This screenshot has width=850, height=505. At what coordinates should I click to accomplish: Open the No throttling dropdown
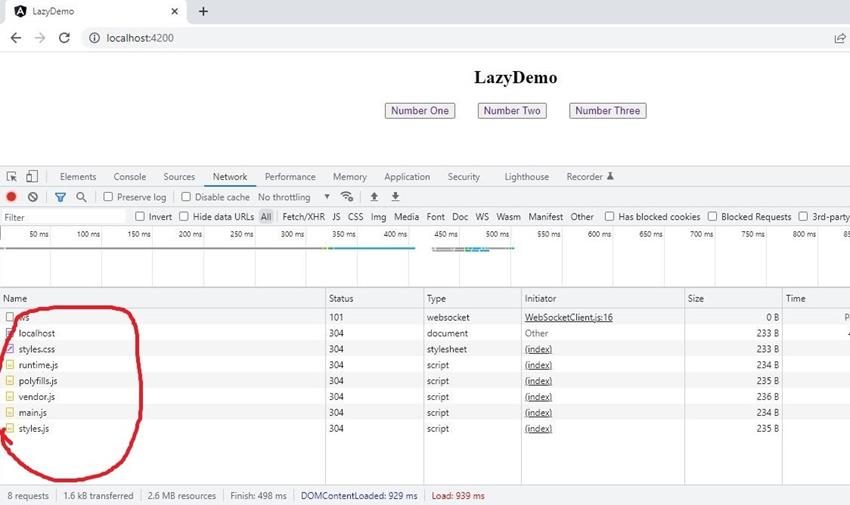(293, 197)
